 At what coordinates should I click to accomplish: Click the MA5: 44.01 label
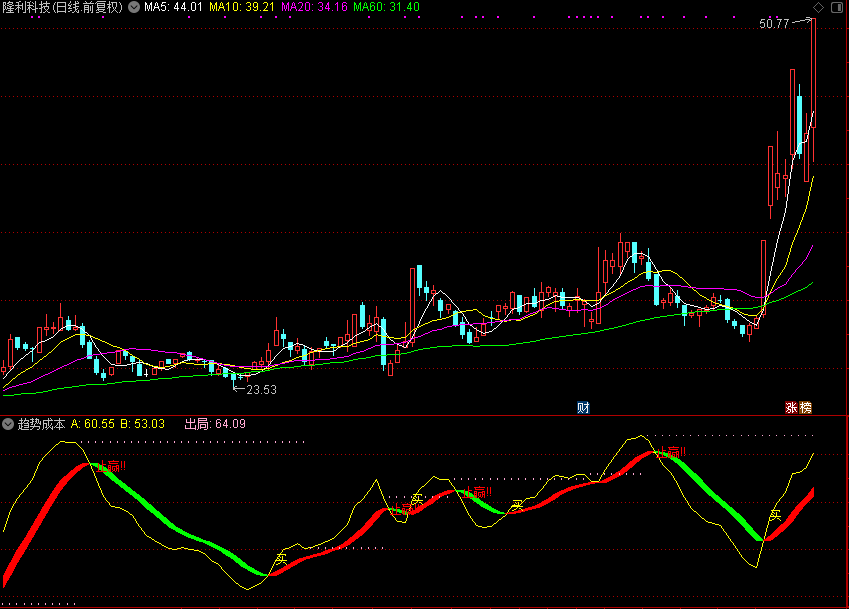point(173,8)
